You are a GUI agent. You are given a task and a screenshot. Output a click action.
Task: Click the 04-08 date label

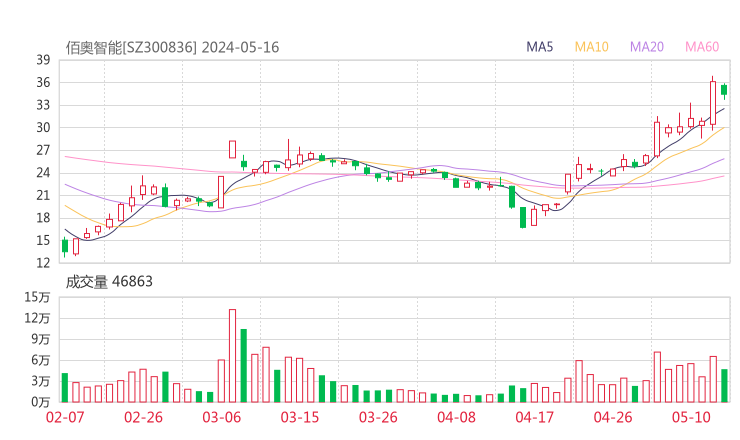[456, 417]
